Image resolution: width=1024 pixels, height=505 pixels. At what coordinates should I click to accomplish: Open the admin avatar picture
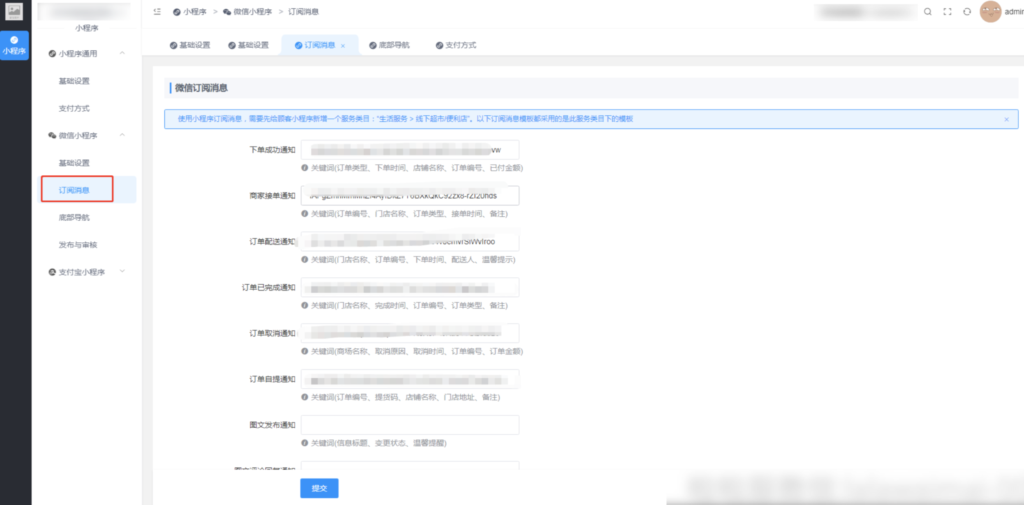[x=990, y=12]
